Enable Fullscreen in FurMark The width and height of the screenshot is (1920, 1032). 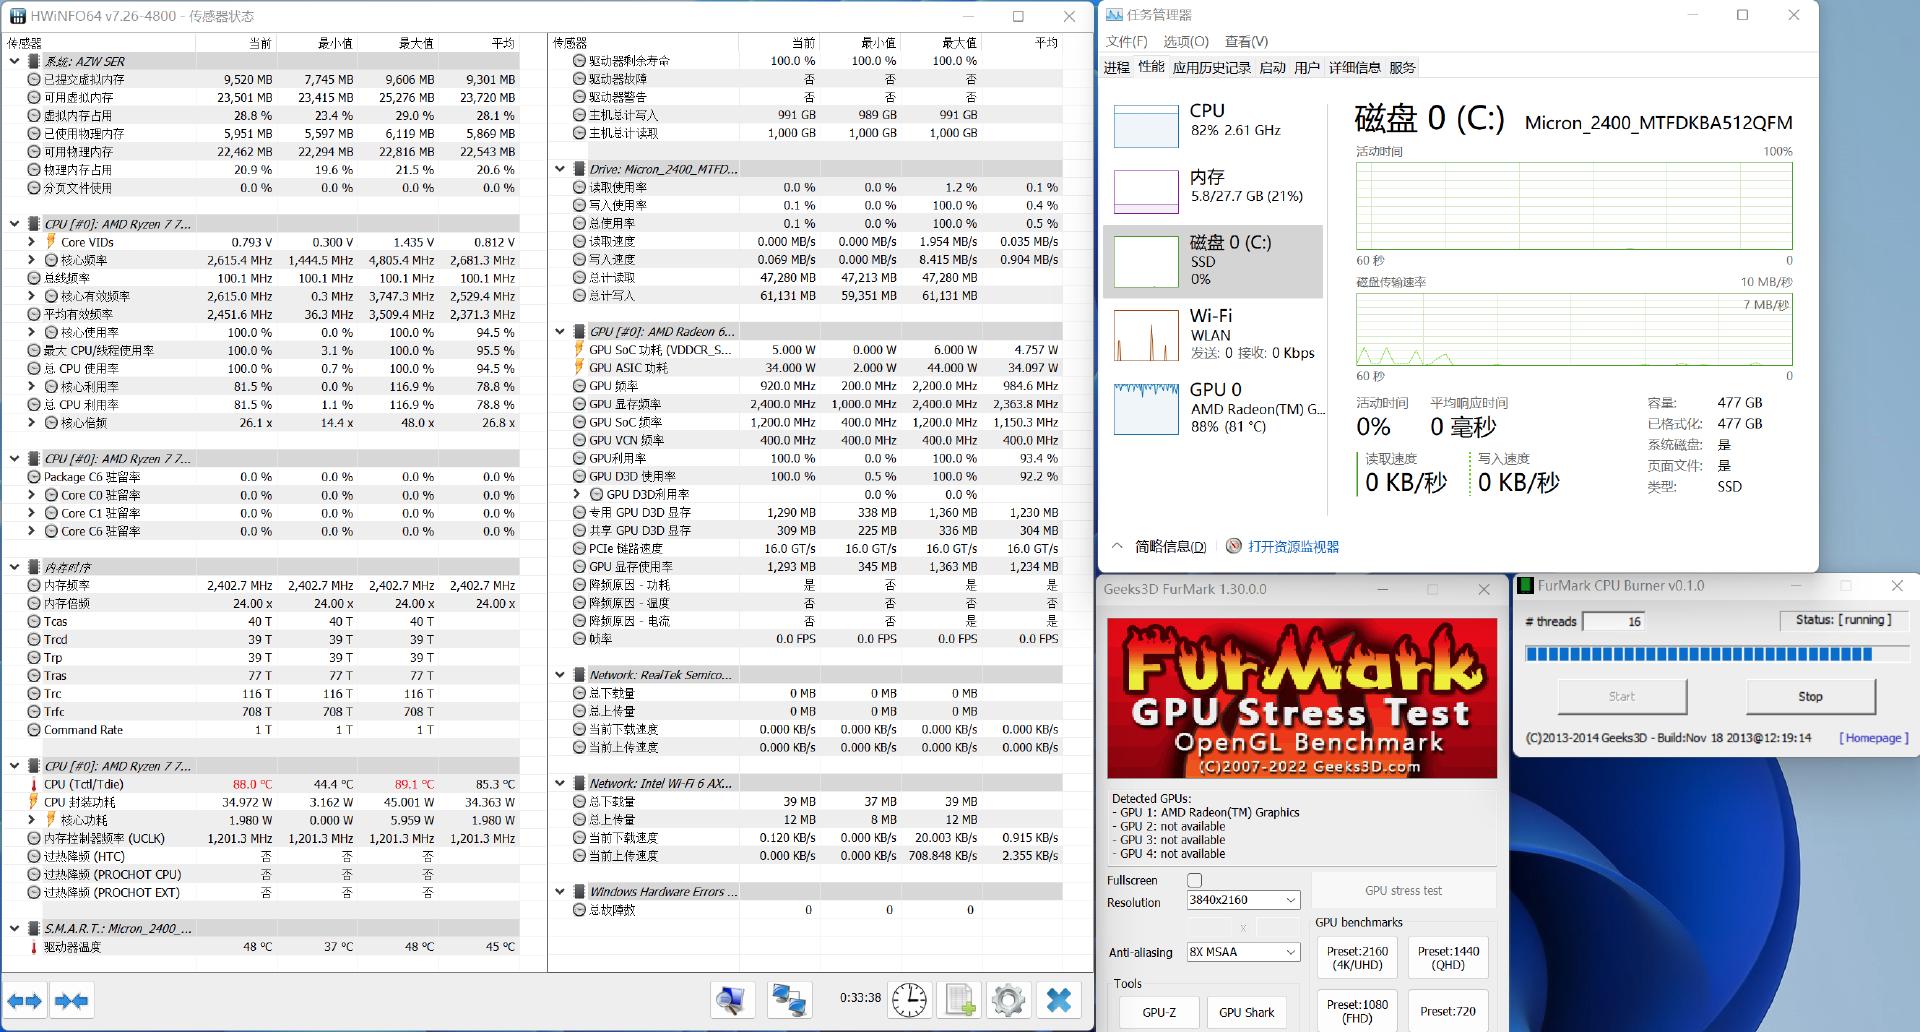[1194, 880]
